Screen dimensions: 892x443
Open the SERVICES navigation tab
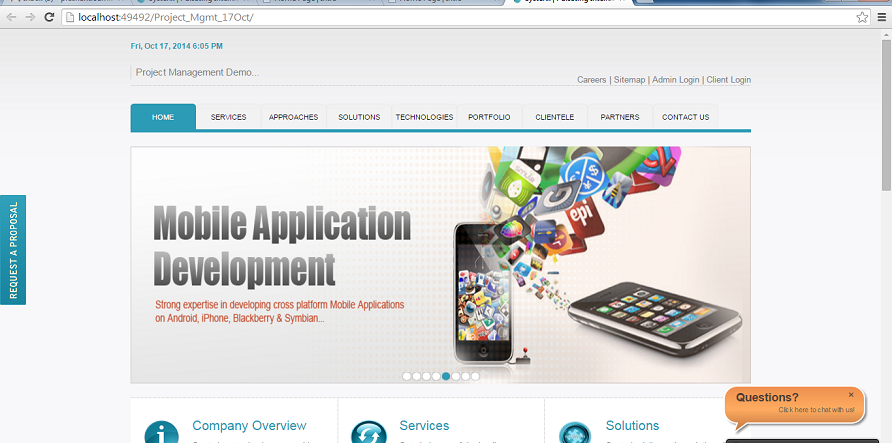tap(229, 117)
